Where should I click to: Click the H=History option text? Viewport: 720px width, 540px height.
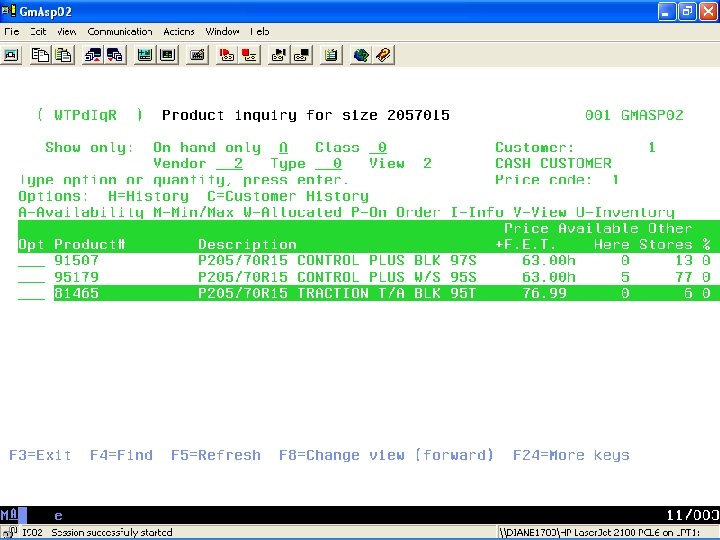point(148,196)
